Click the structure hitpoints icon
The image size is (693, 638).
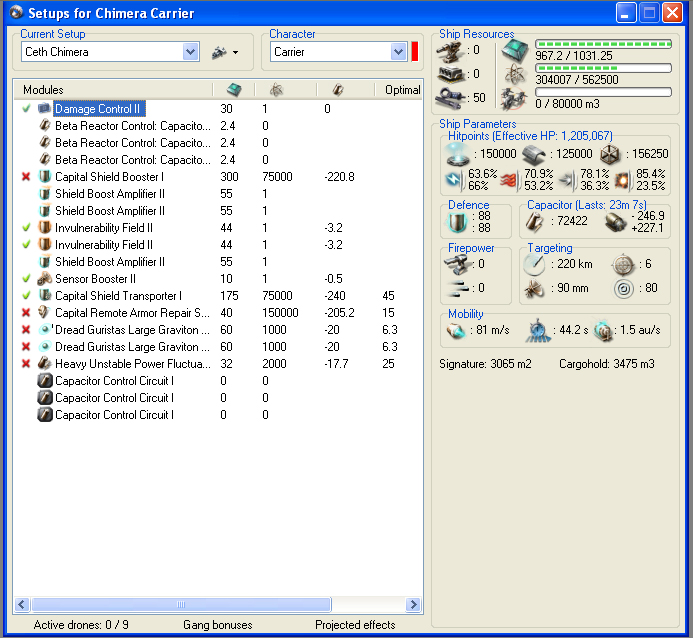(610, 154)
